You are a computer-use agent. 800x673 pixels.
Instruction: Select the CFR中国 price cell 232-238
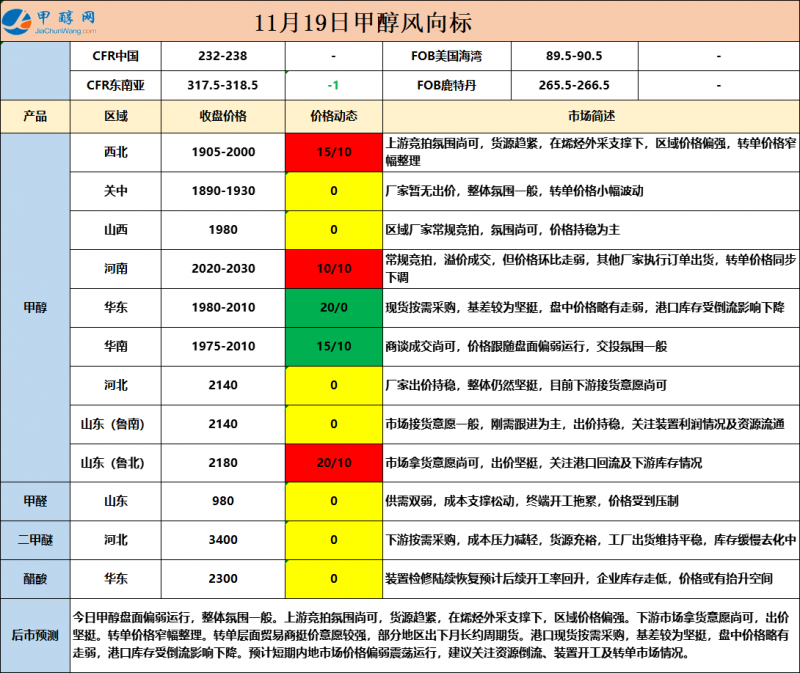[x=223, y=58]
